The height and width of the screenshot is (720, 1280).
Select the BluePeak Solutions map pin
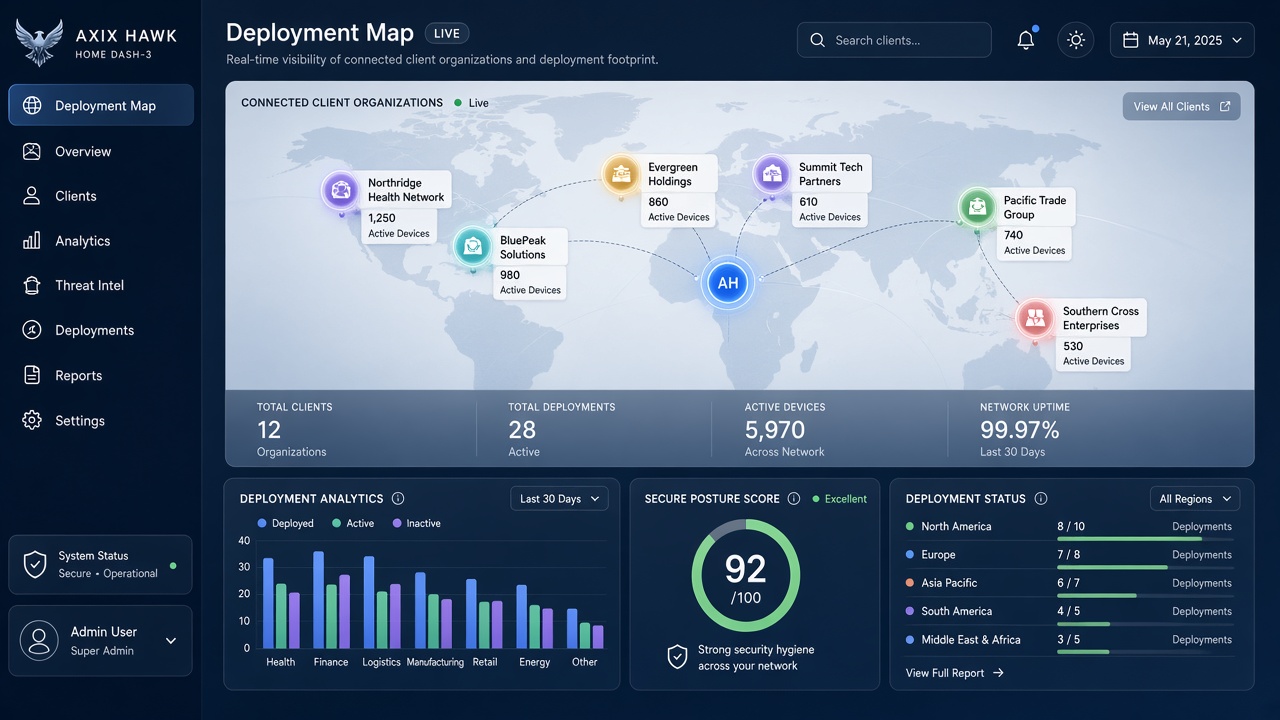click(472, 246)
